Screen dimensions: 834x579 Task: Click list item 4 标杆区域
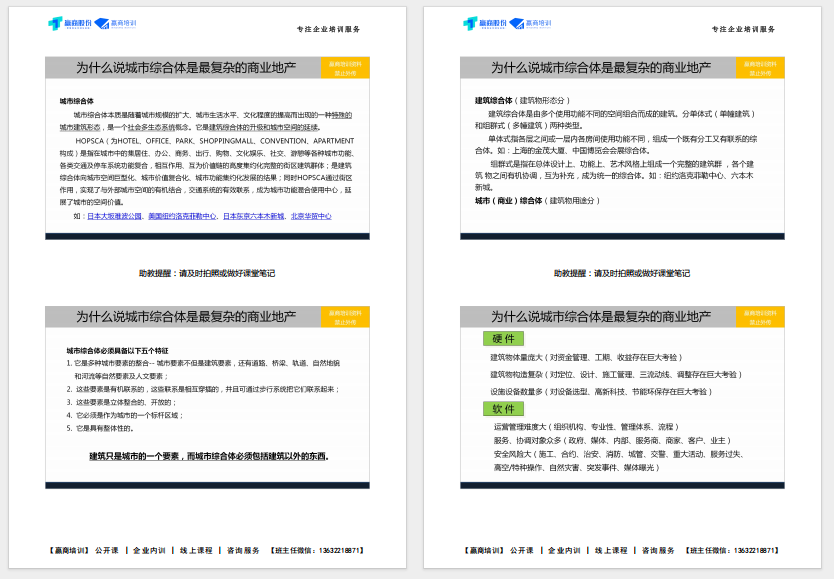(125, 415)
